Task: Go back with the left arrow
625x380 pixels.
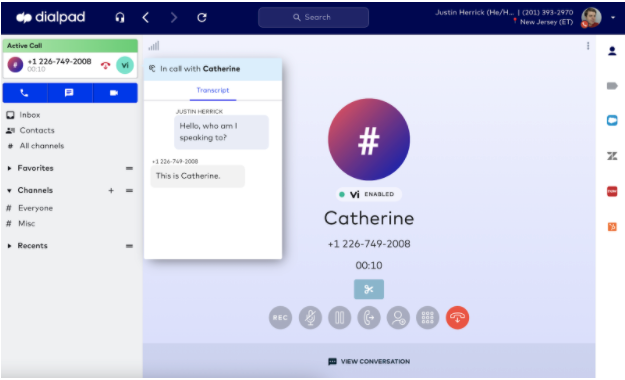Action: click(x=146, y=18)
